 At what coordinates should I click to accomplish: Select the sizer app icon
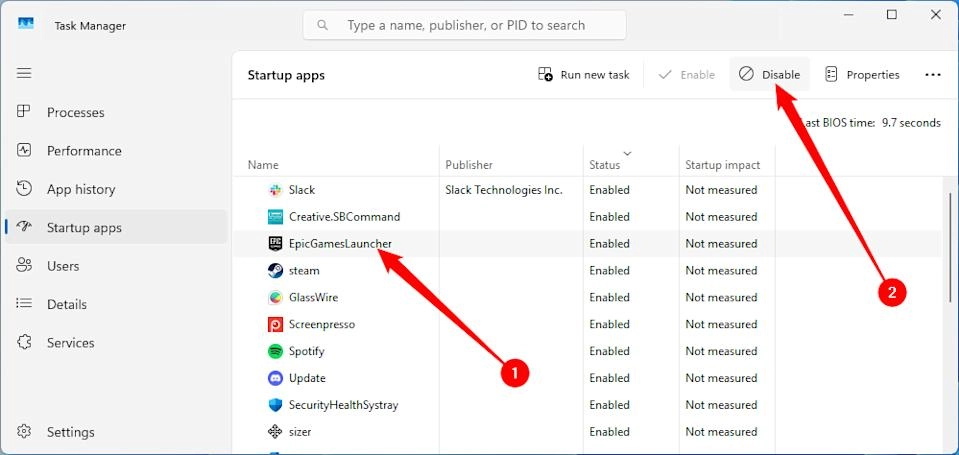(x=275, y=432)
